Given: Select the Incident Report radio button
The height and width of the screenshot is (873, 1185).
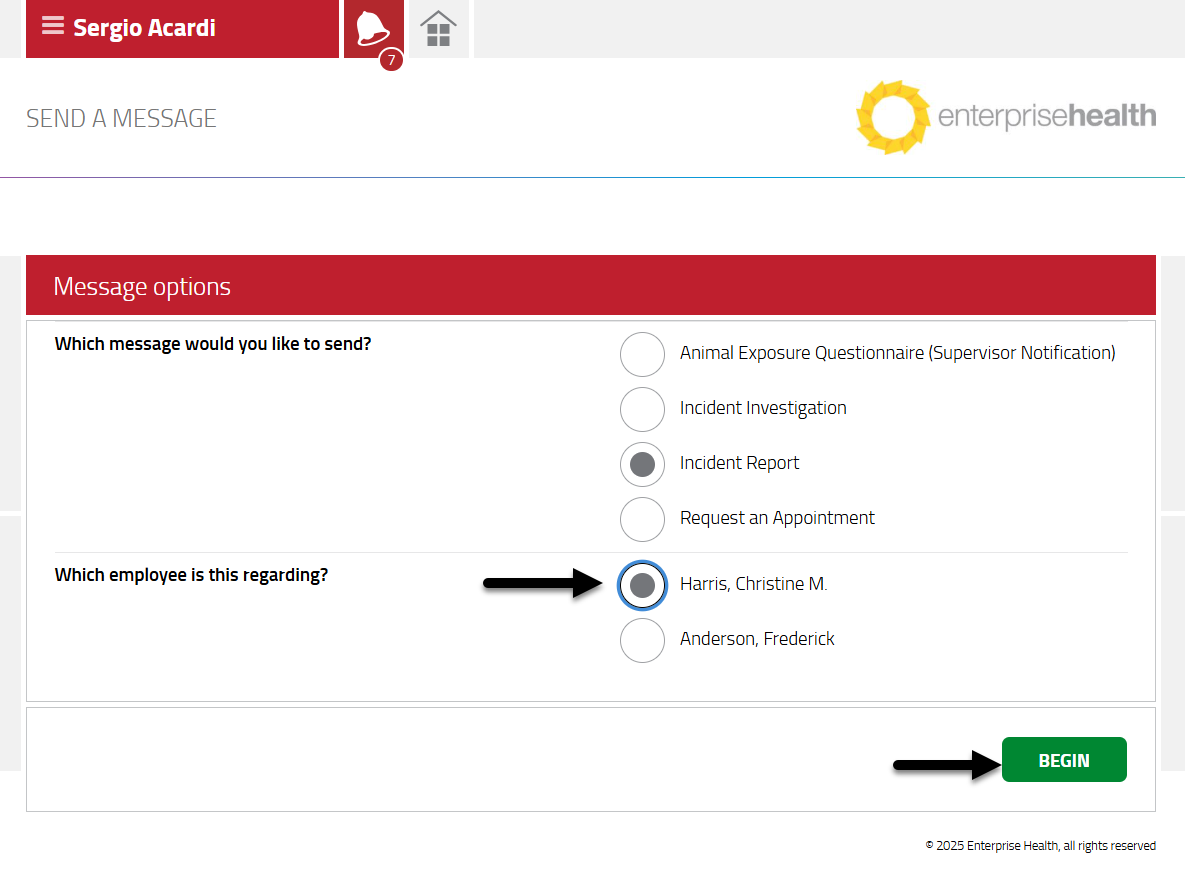Looking at the screenshot, I should [x=642, y=464].
